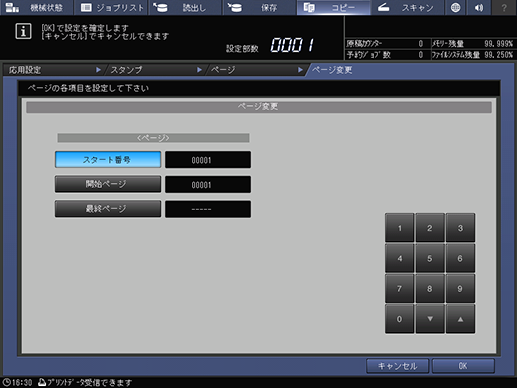Click the globe network icon
The width and height of the screenshot is (517, 388).
click(455, 7)
